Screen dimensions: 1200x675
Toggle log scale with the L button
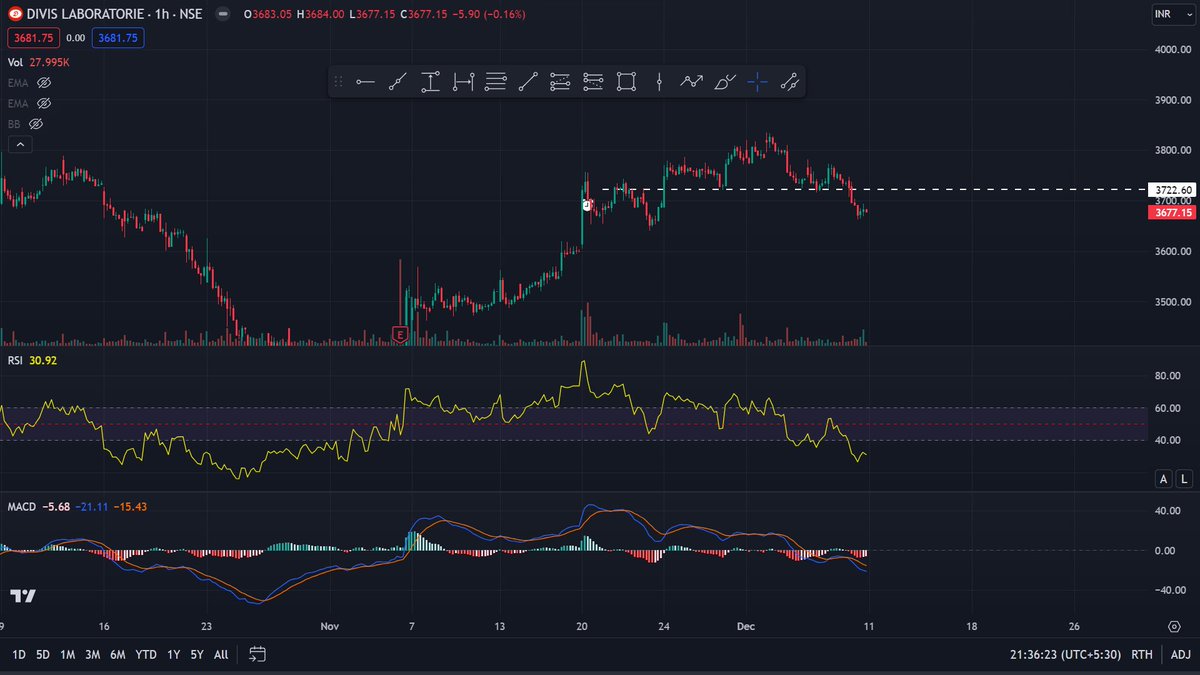point(1183,480)
